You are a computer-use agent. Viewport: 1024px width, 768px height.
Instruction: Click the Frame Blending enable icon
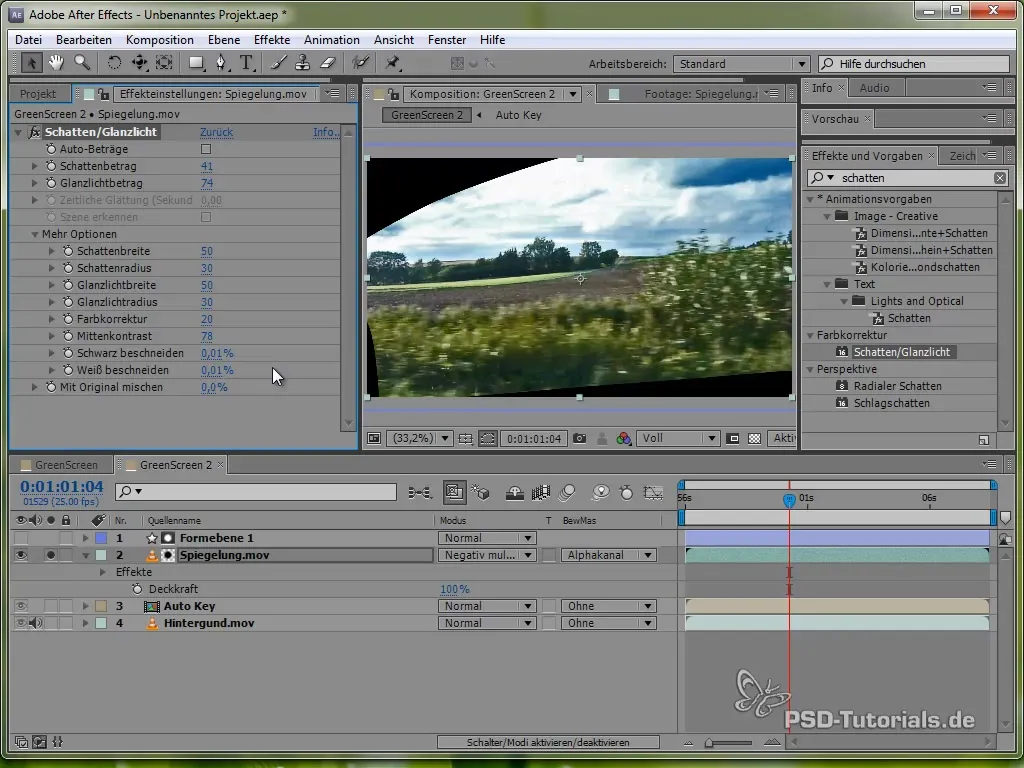click(x=541, y=492)
